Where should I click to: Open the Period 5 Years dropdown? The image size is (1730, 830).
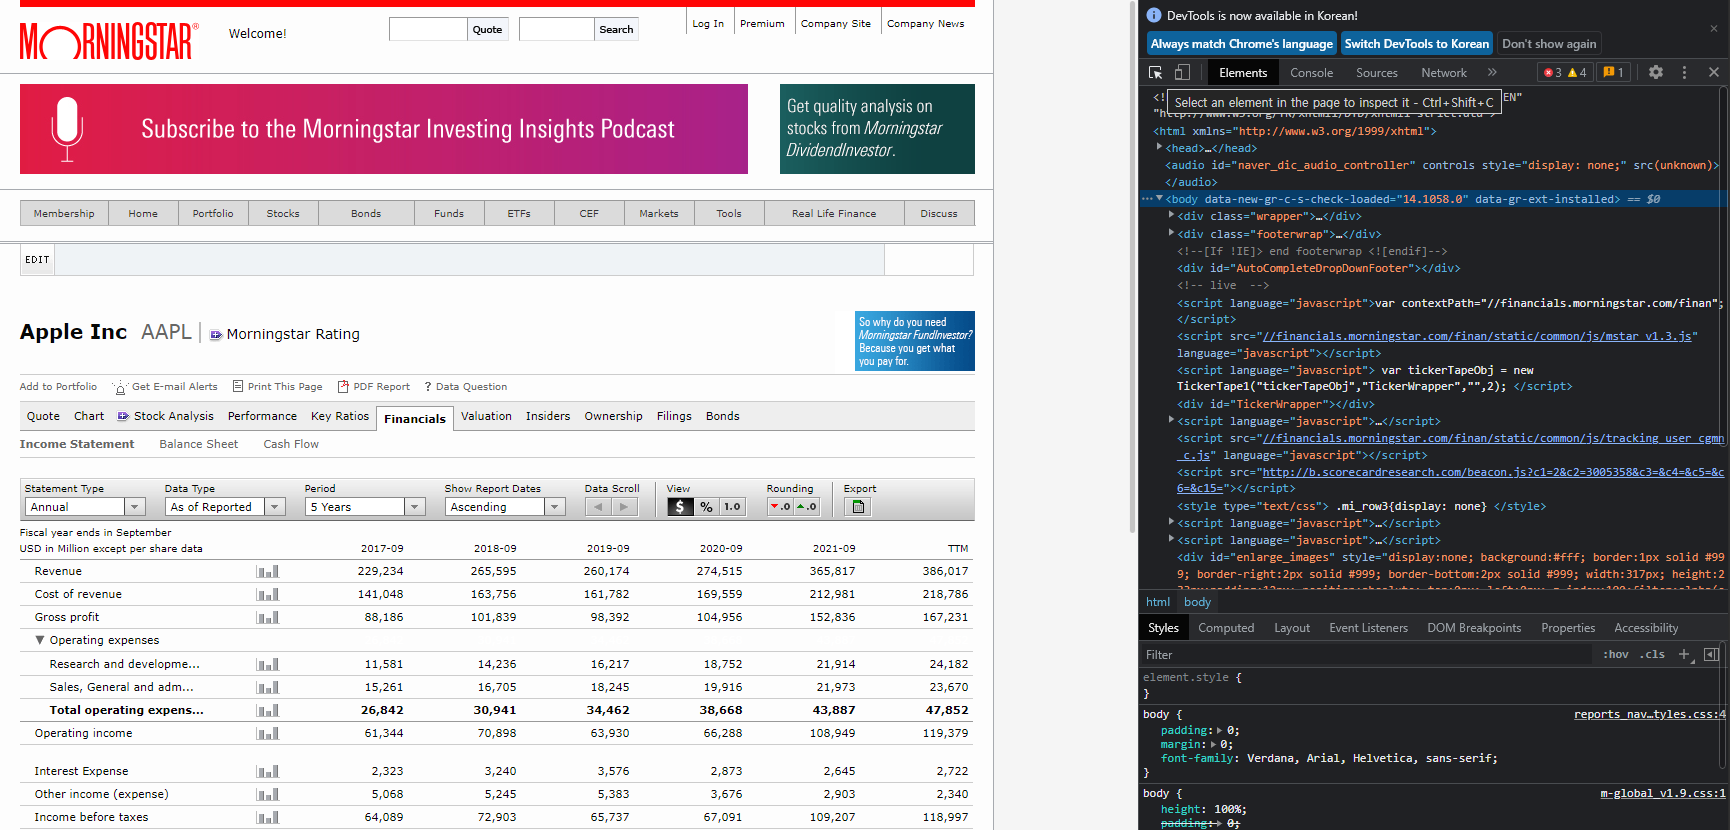click(365, 507)
